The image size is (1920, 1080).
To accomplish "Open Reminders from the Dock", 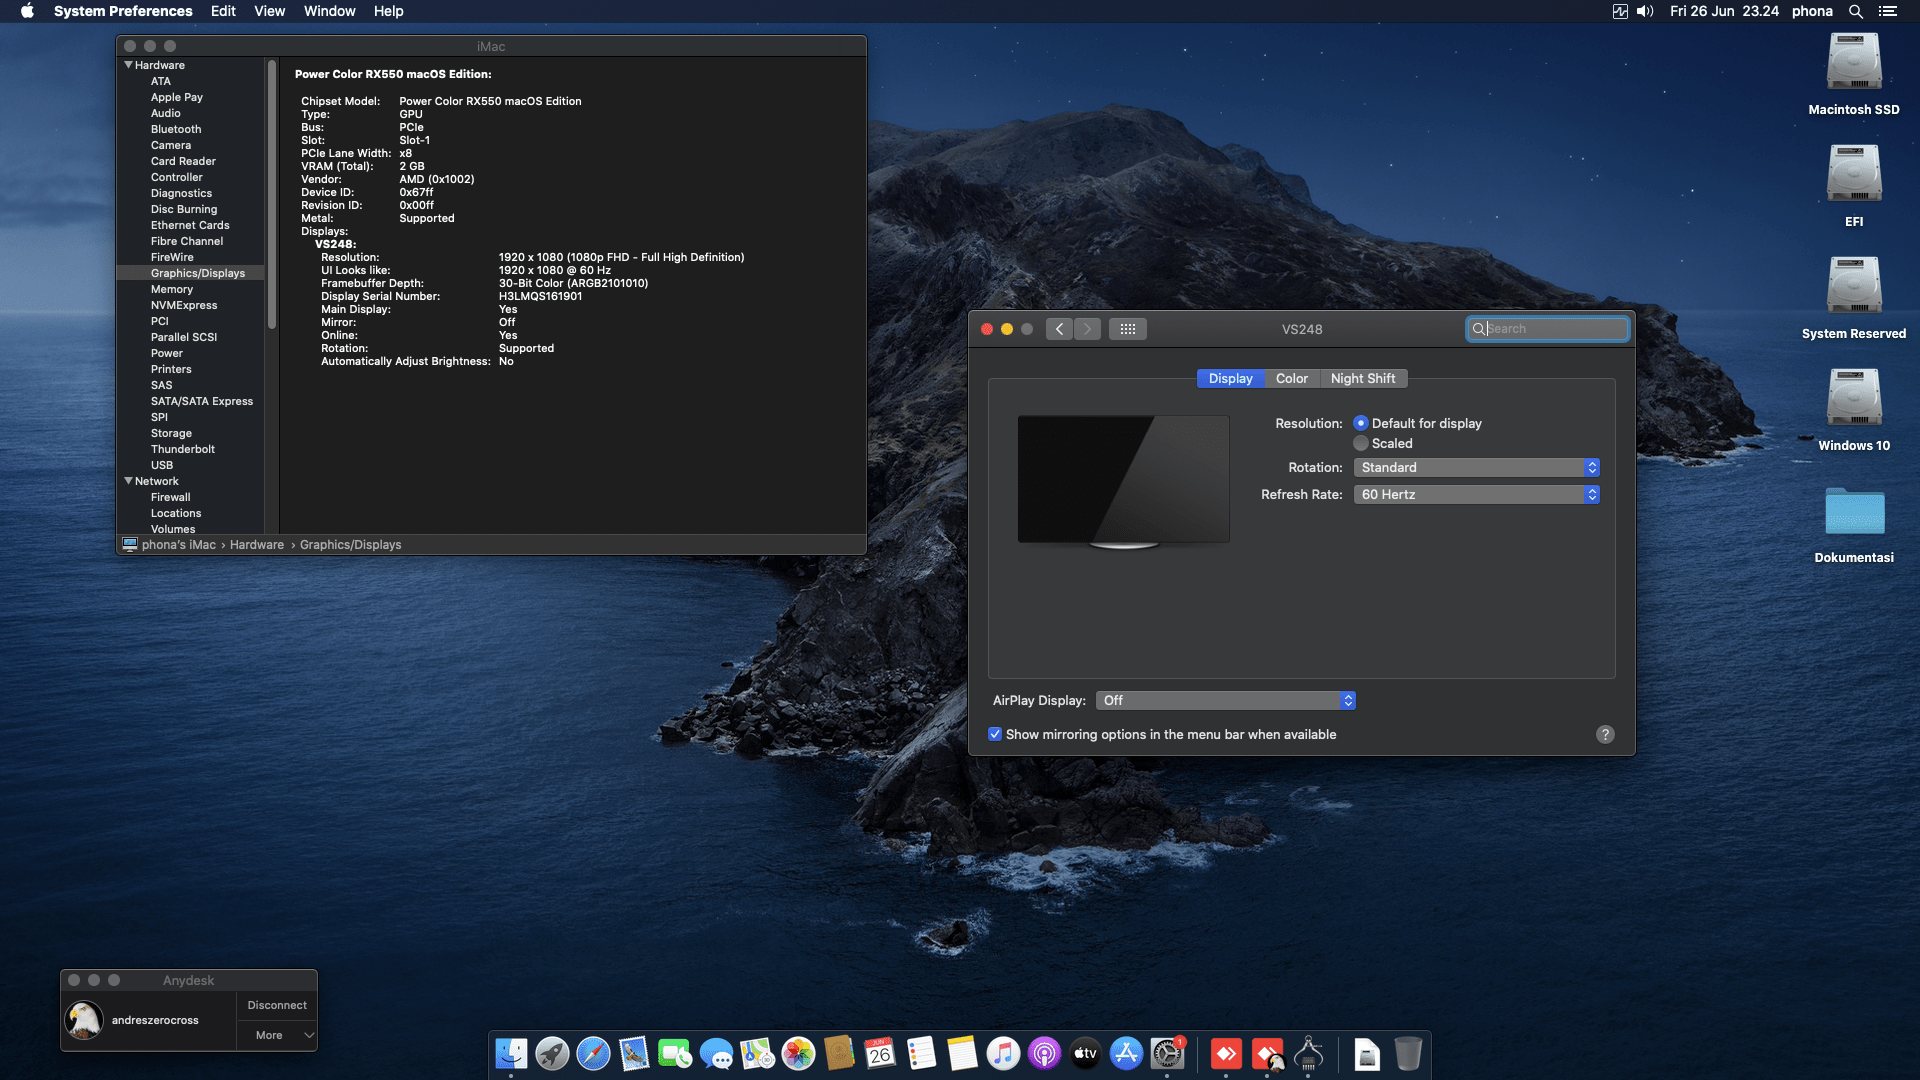I will coord(921,1054).
